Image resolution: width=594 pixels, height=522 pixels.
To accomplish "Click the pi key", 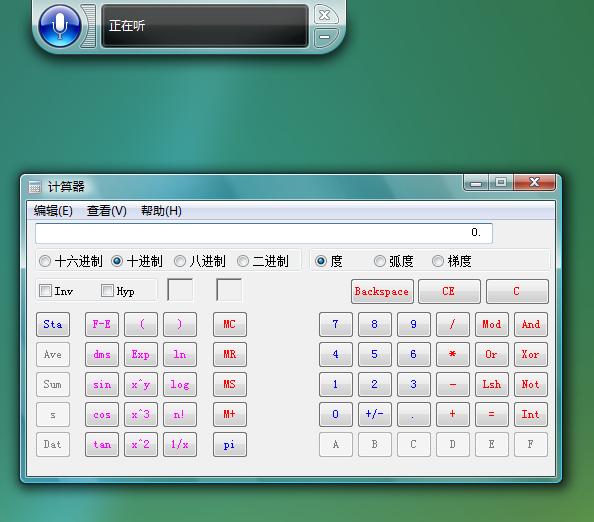I will point(230,444).
